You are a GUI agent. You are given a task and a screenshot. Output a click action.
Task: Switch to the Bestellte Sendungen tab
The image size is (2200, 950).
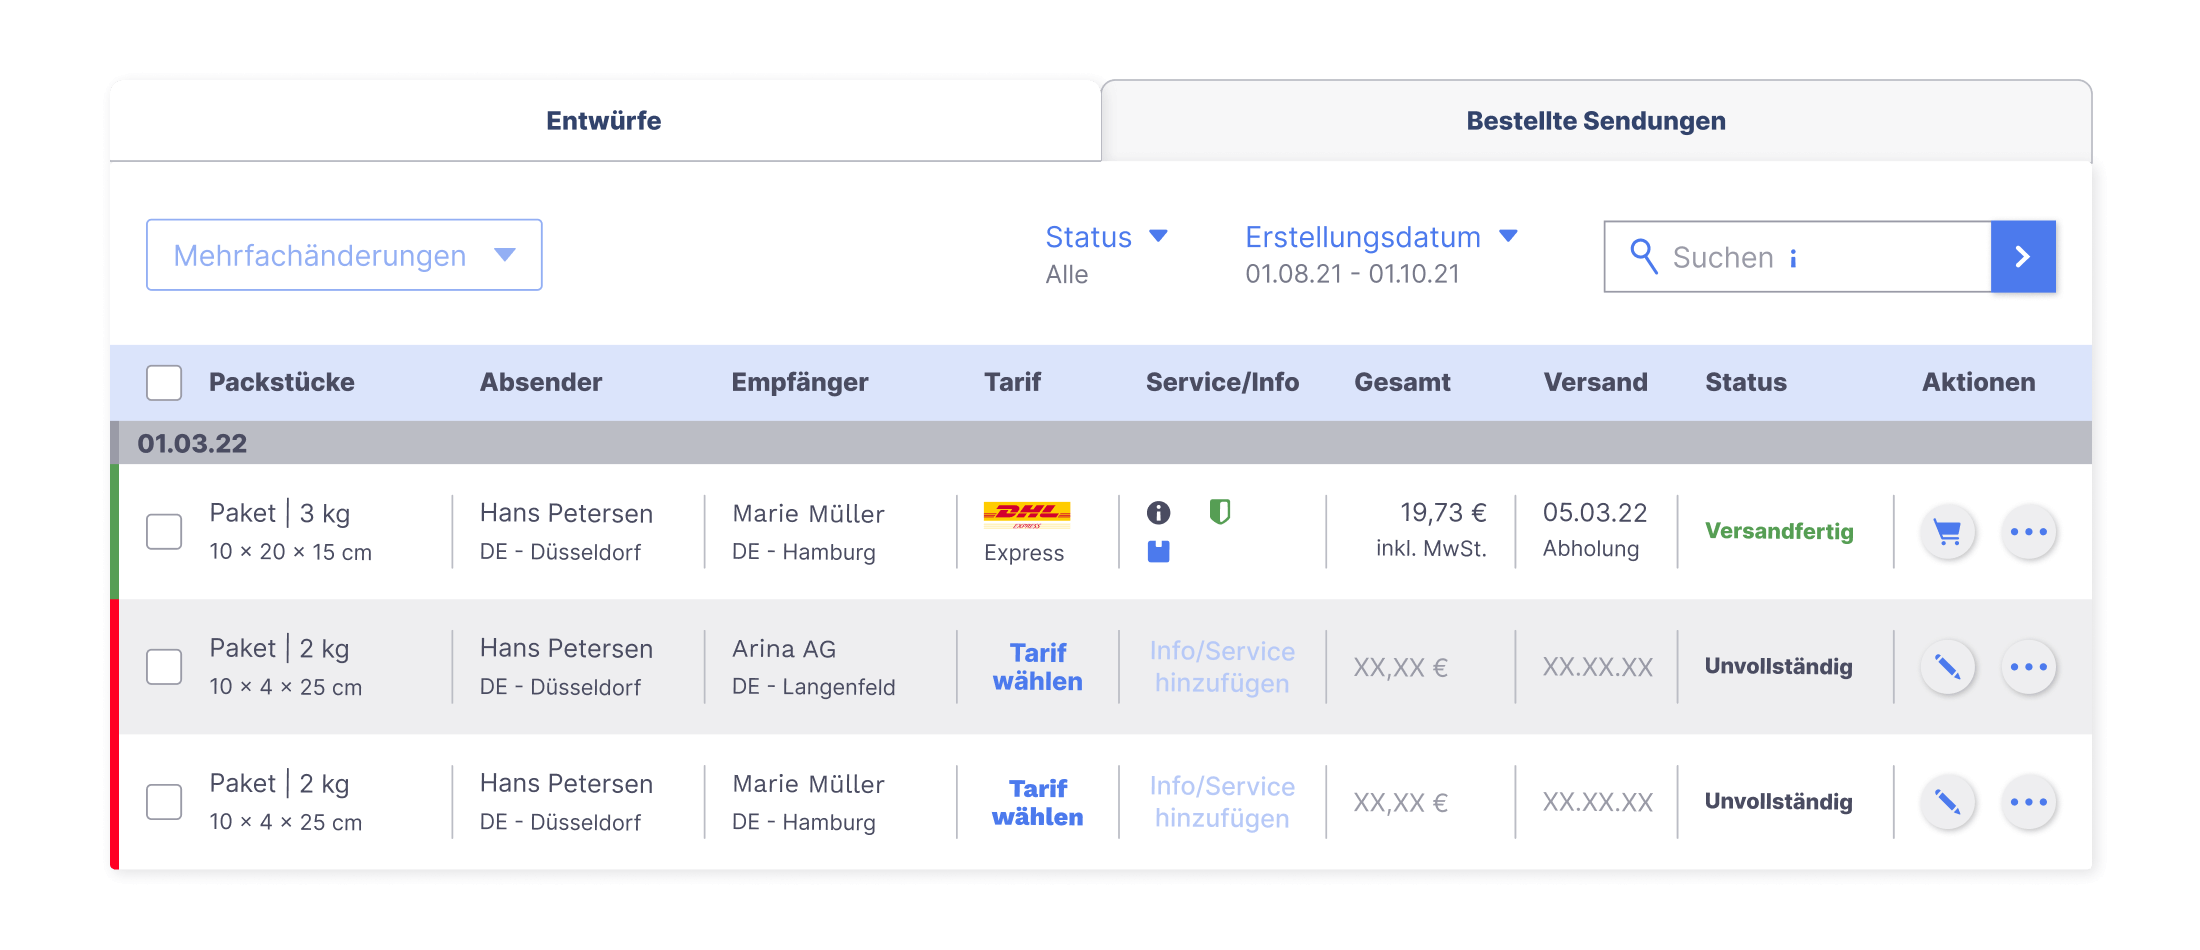tap(1594, 120)
